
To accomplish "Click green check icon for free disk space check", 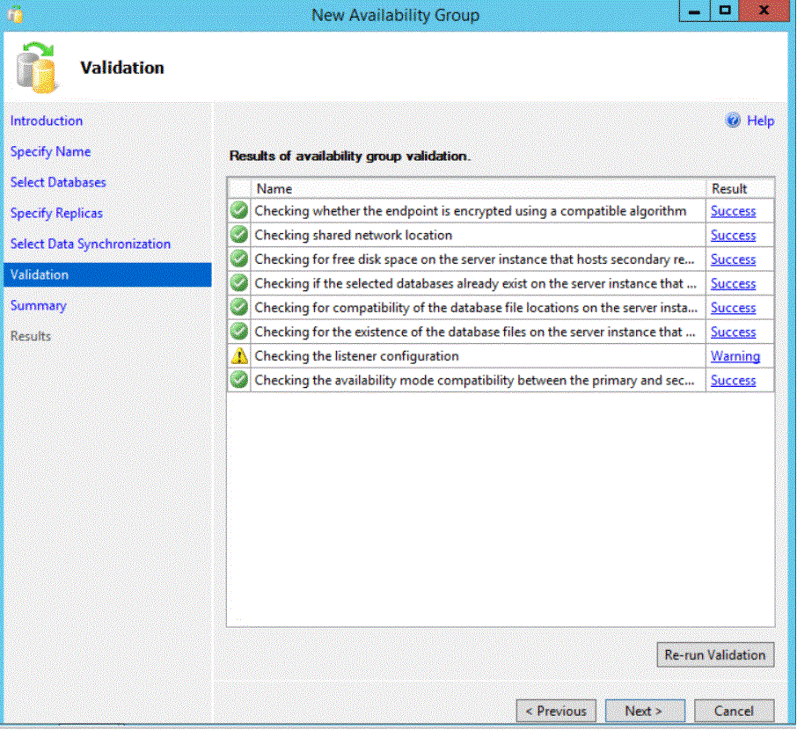I will click(239, 259).
